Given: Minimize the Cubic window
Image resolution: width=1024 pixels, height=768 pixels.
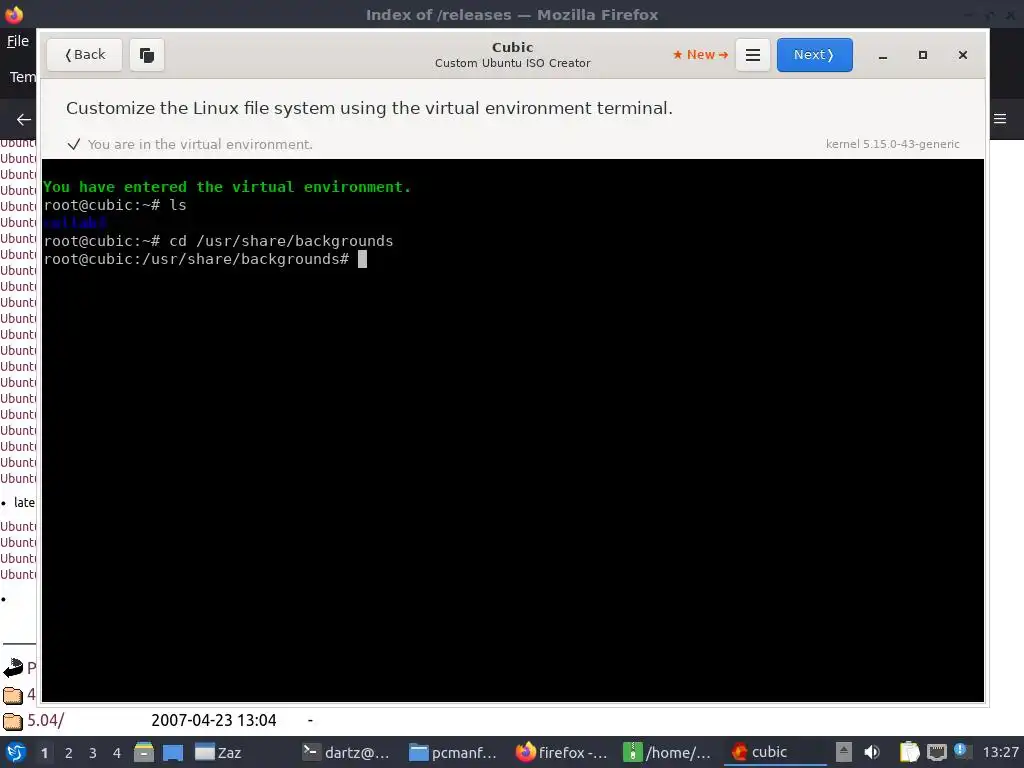Looking at the screenshot, I should click(883, 56).
